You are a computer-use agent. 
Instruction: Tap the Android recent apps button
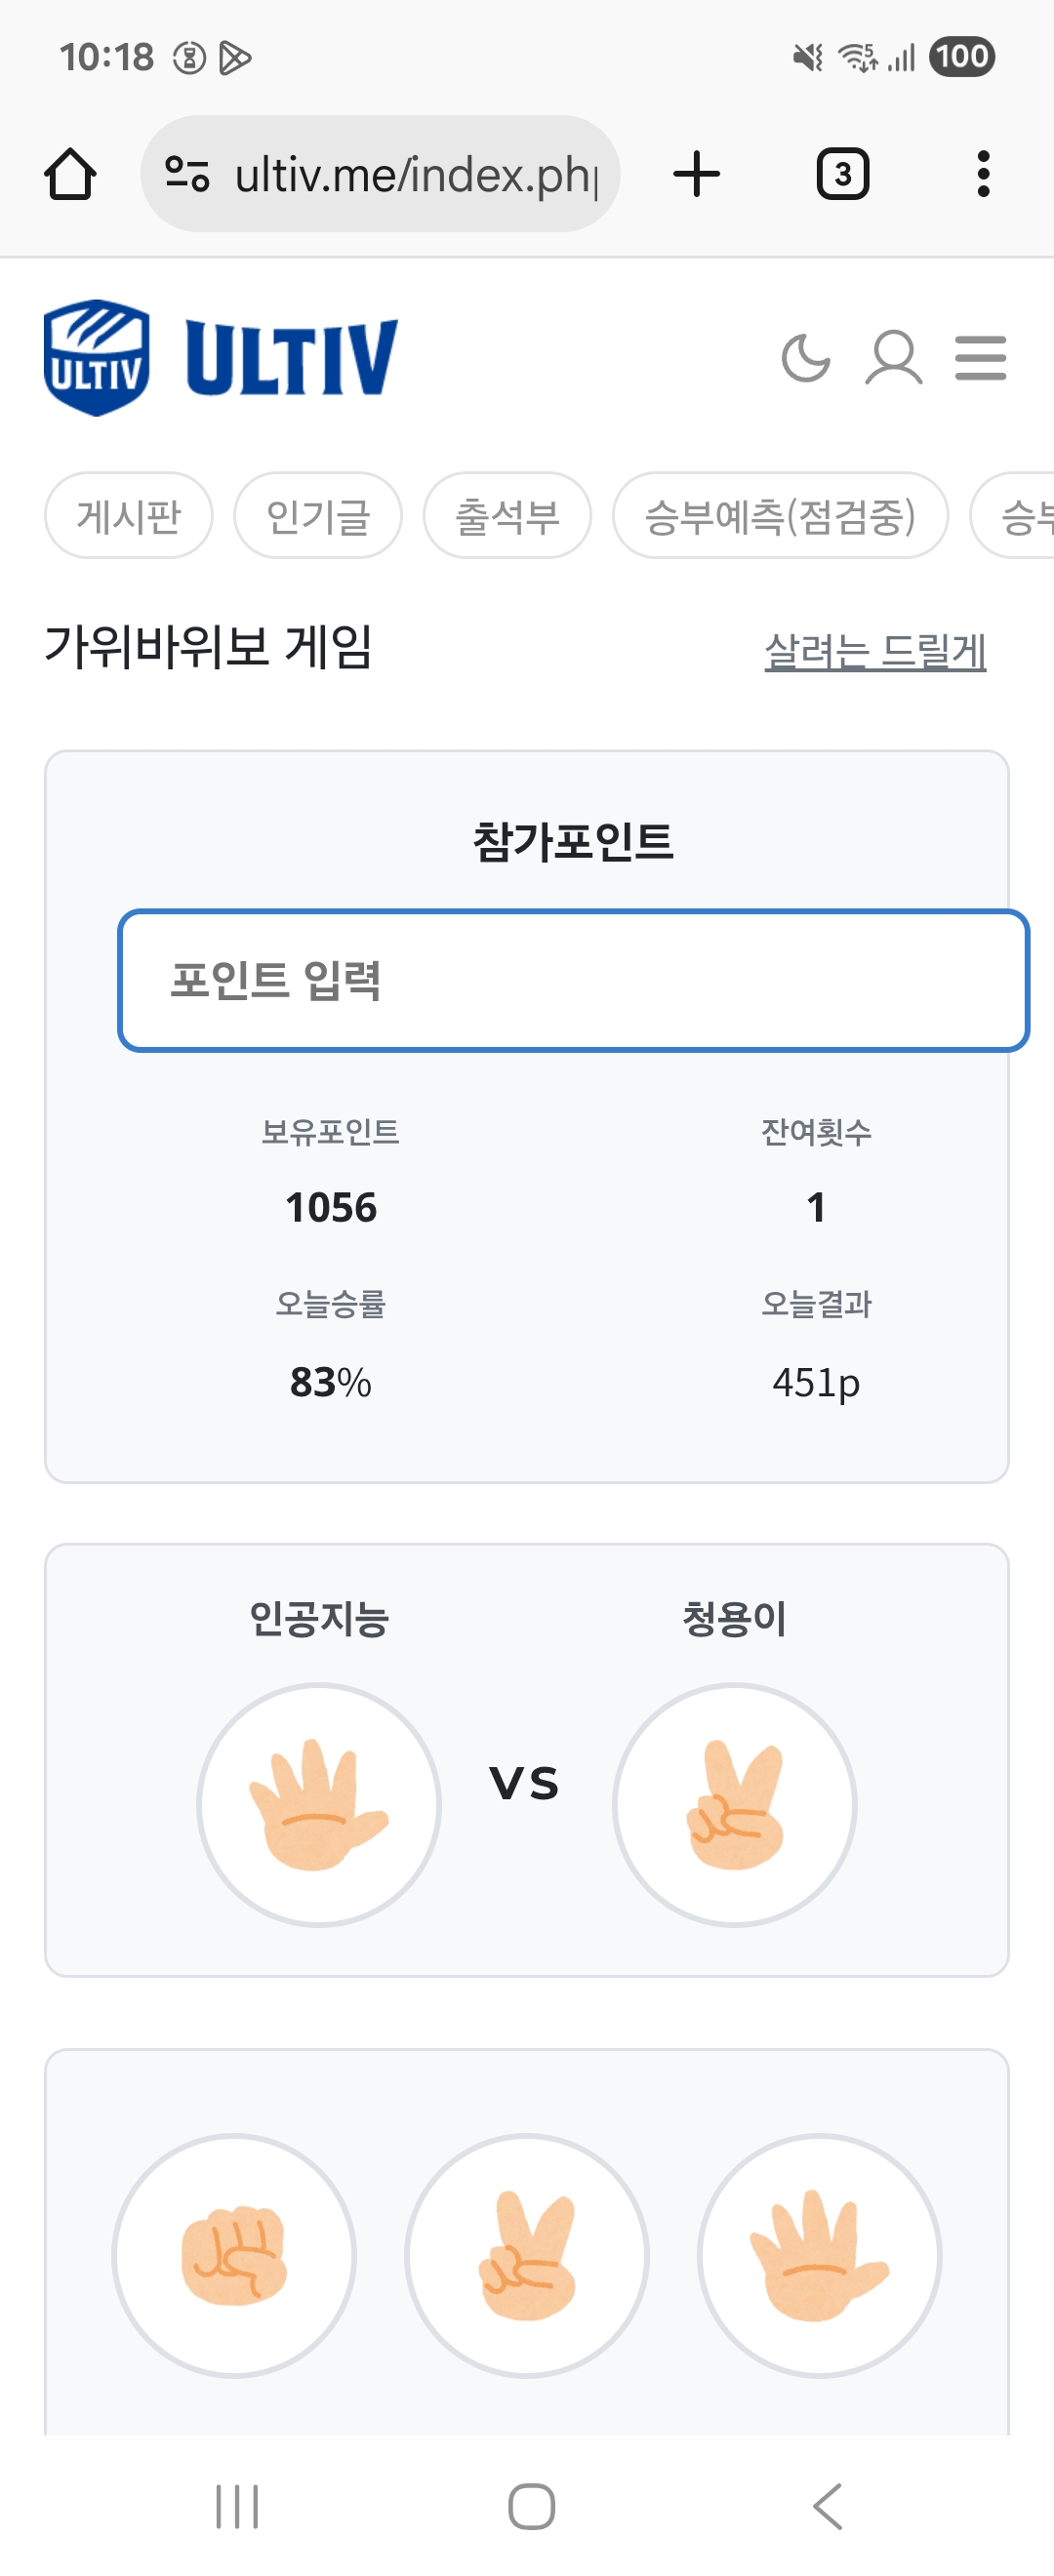237,2506
